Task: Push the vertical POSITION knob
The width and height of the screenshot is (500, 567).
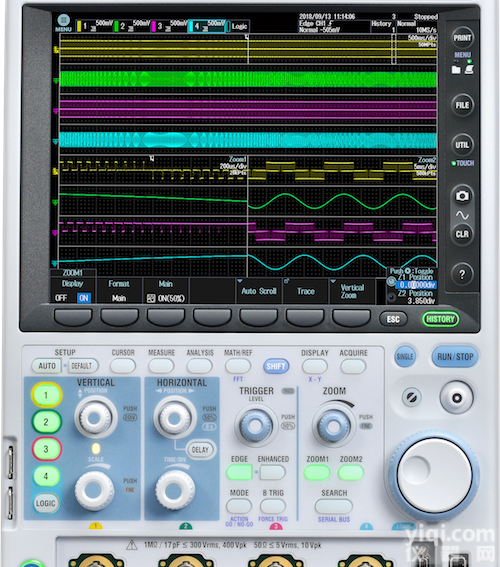Action: click(x=95, y=418)
